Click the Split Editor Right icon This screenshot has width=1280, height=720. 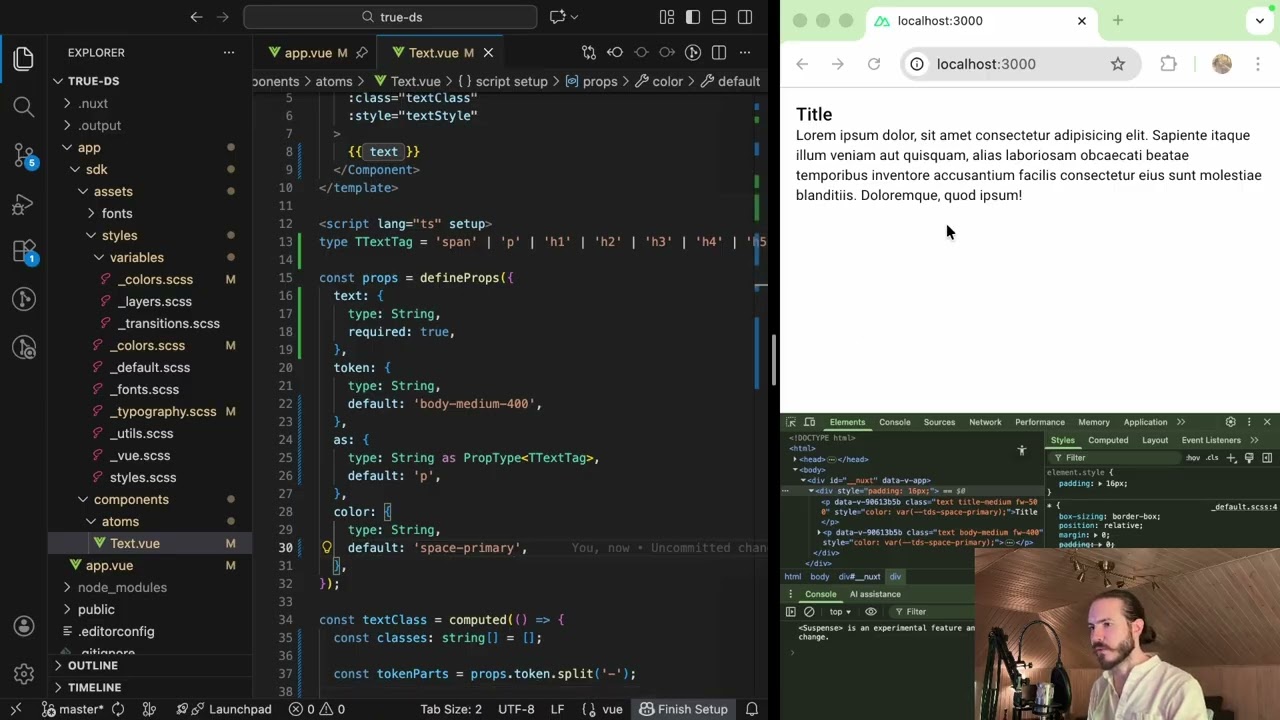(719, 52)
